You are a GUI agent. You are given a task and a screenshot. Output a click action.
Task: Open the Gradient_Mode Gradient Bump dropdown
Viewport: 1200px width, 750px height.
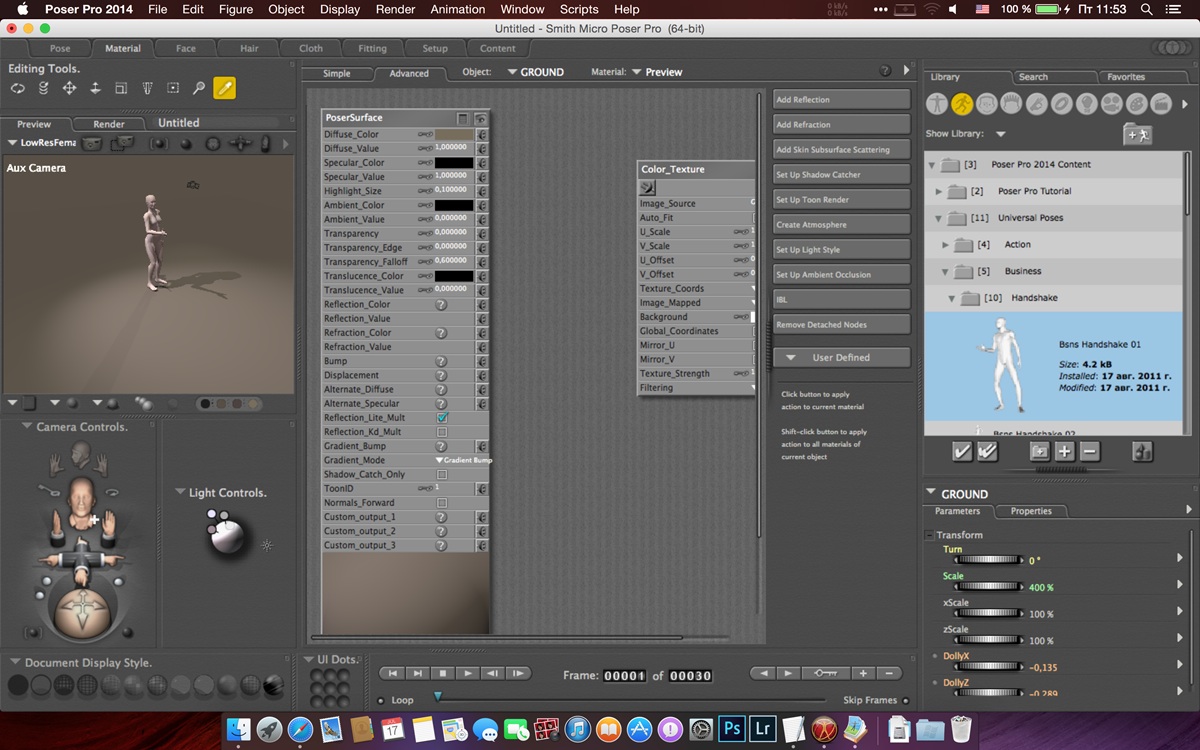click(464, 460)
